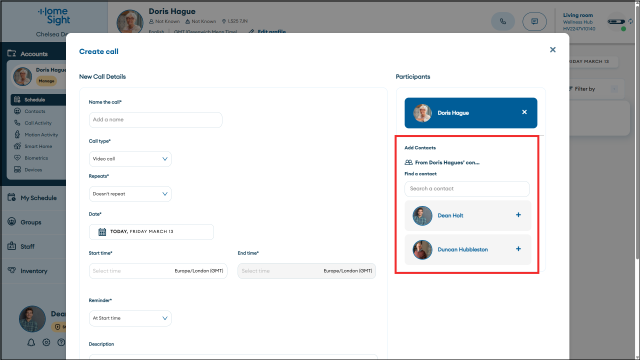
Task: Click the notification bell icon
Action: point(31,342)
